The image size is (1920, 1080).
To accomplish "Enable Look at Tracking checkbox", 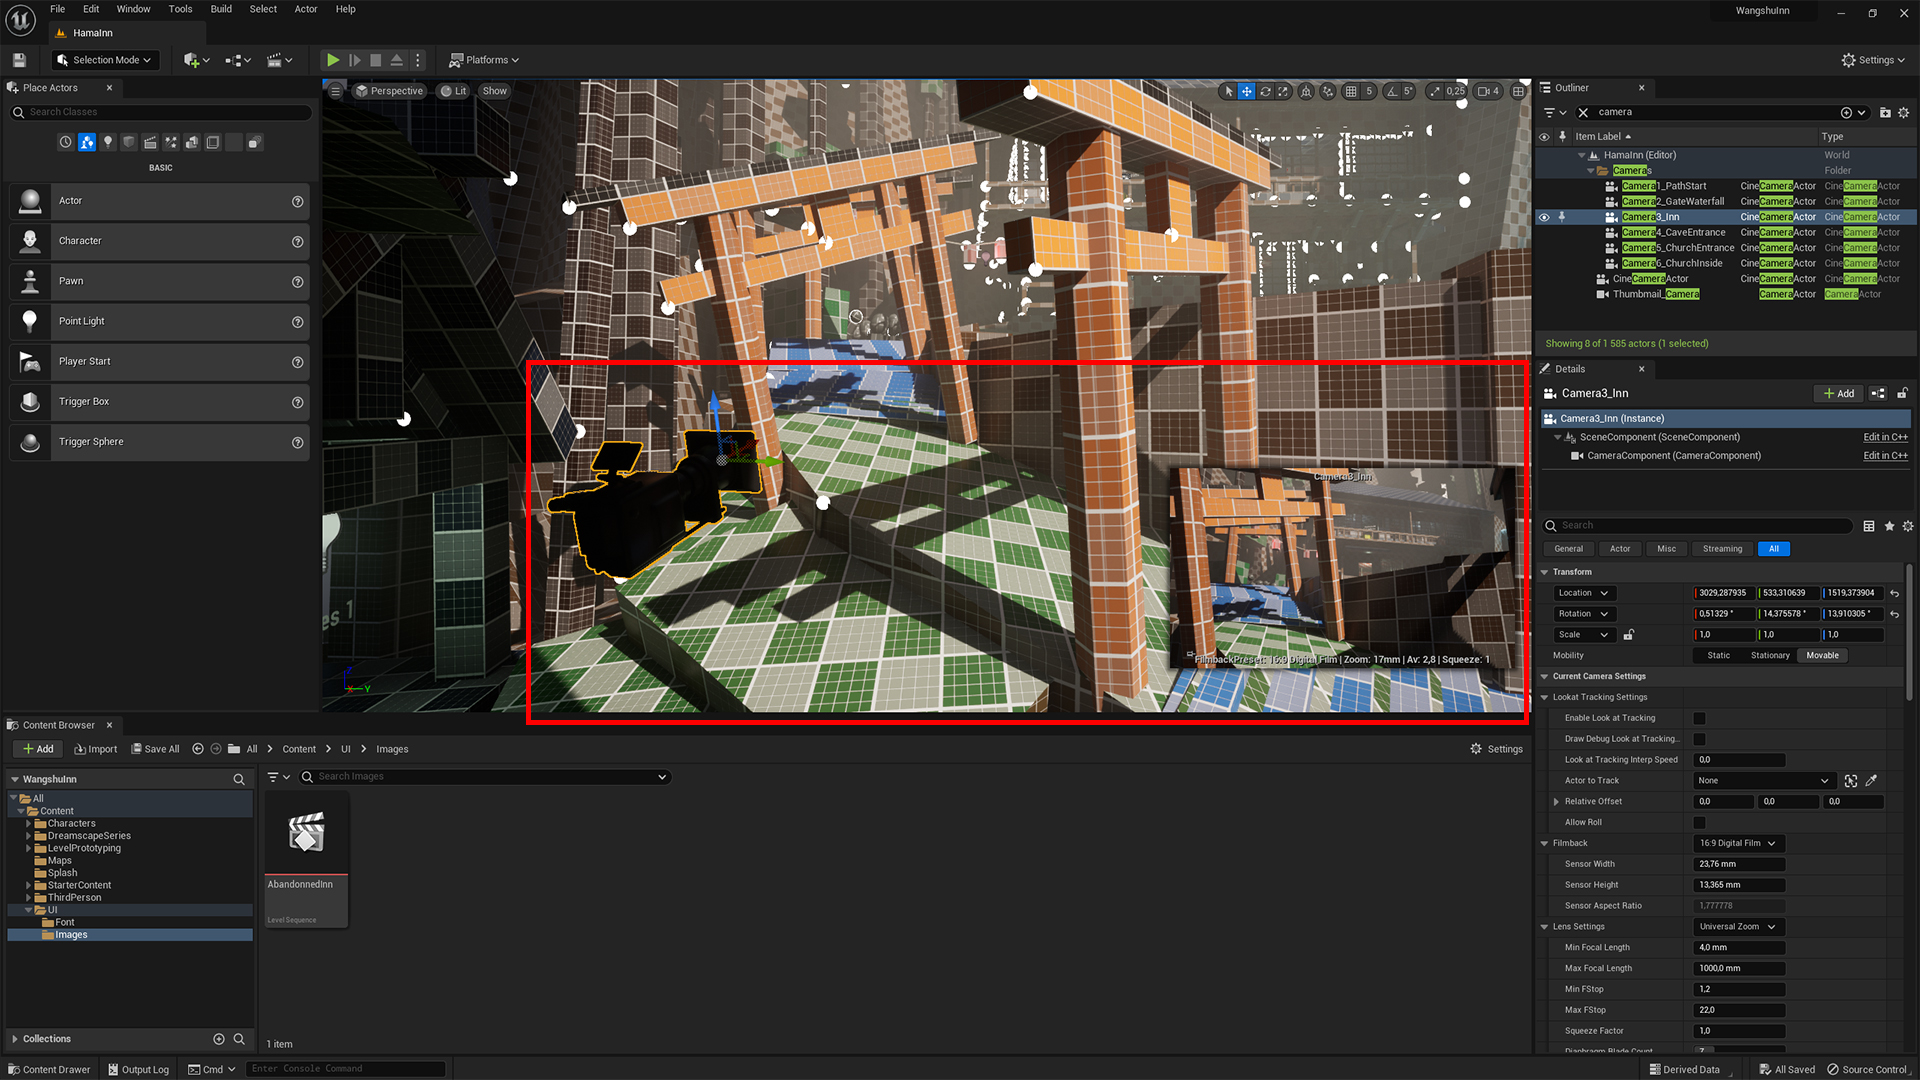I will pyautogui.click(x=1699, y=718).
